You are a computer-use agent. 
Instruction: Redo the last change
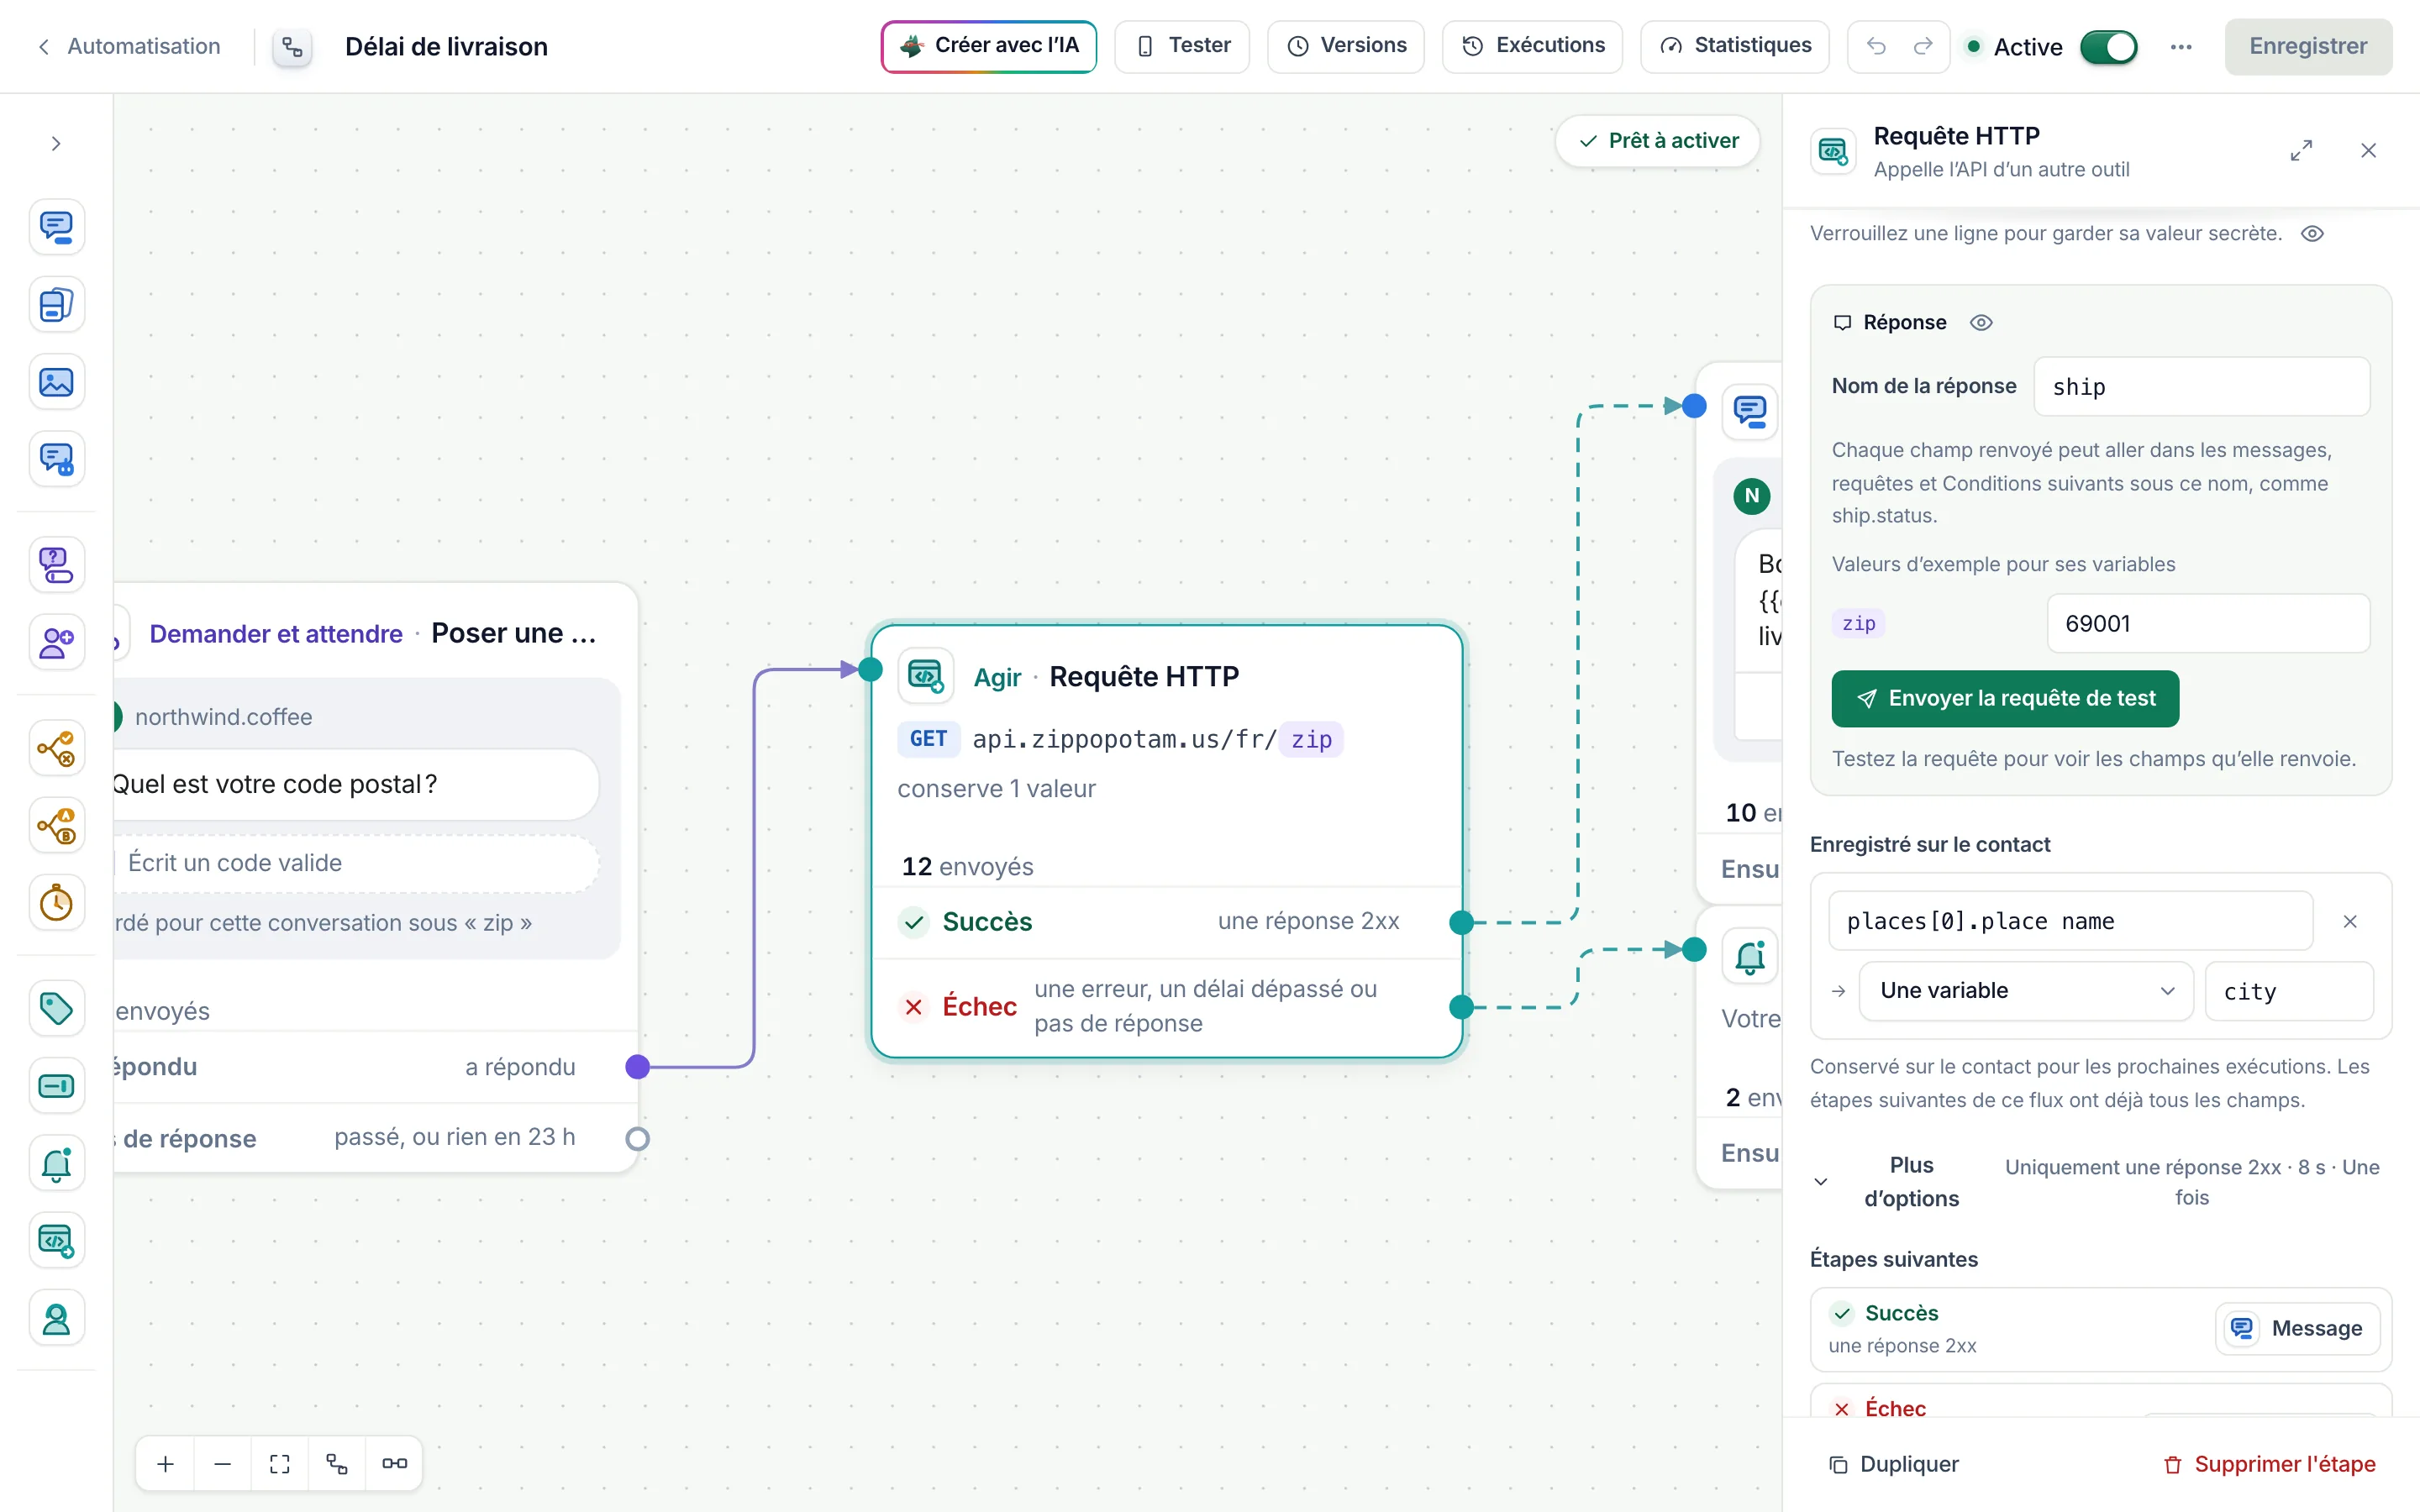(x=1923, y=46)
